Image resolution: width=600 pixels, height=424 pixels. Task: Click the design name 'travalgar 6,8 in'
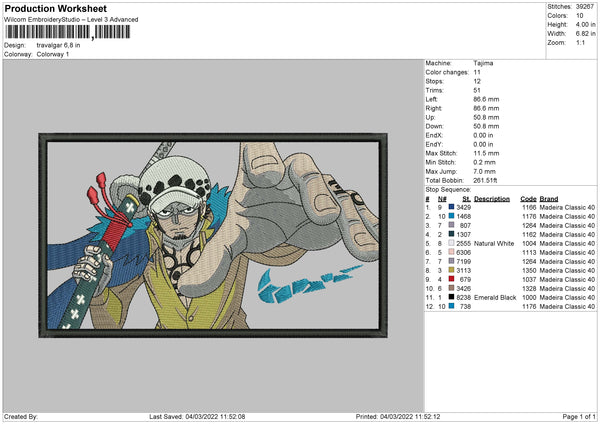pos(58,45)
